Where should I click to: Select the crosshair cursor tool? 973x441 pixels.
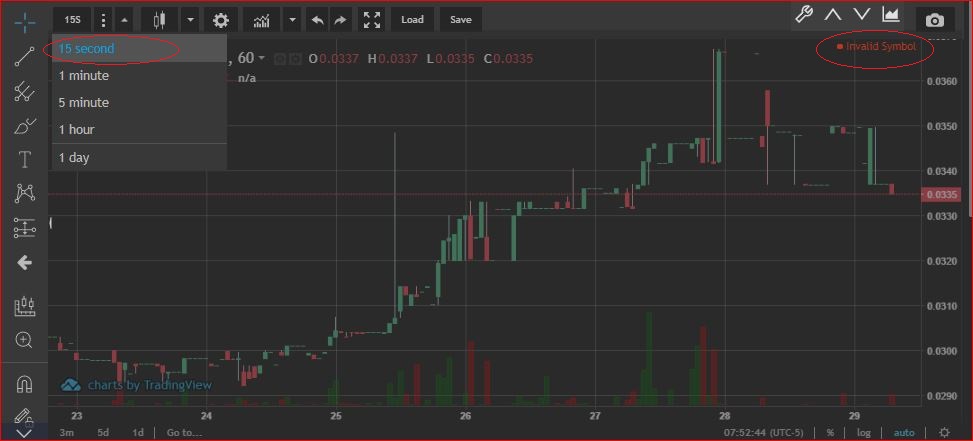point(24,21)
